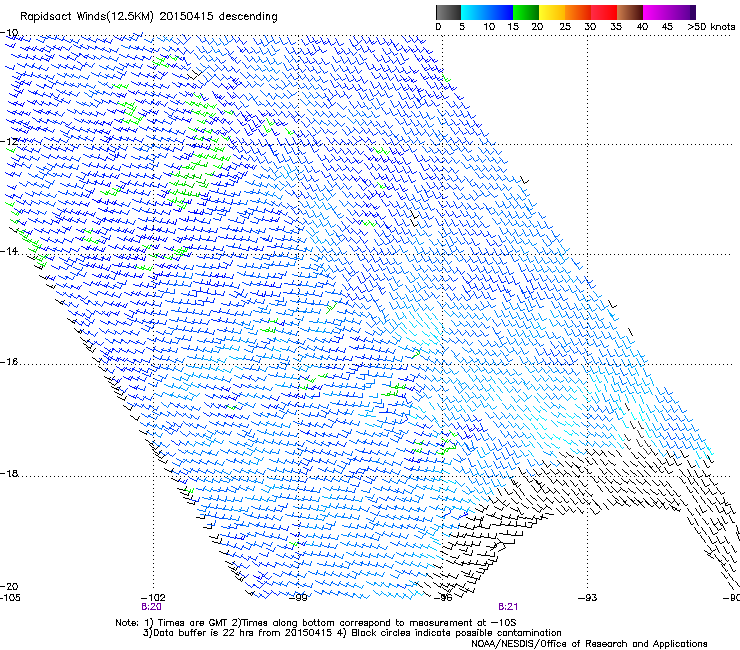This screenshot has width=740, height=650.
Task: Click the note line about Data buffer 22 hrs
Action: click(x=352, y=633)
